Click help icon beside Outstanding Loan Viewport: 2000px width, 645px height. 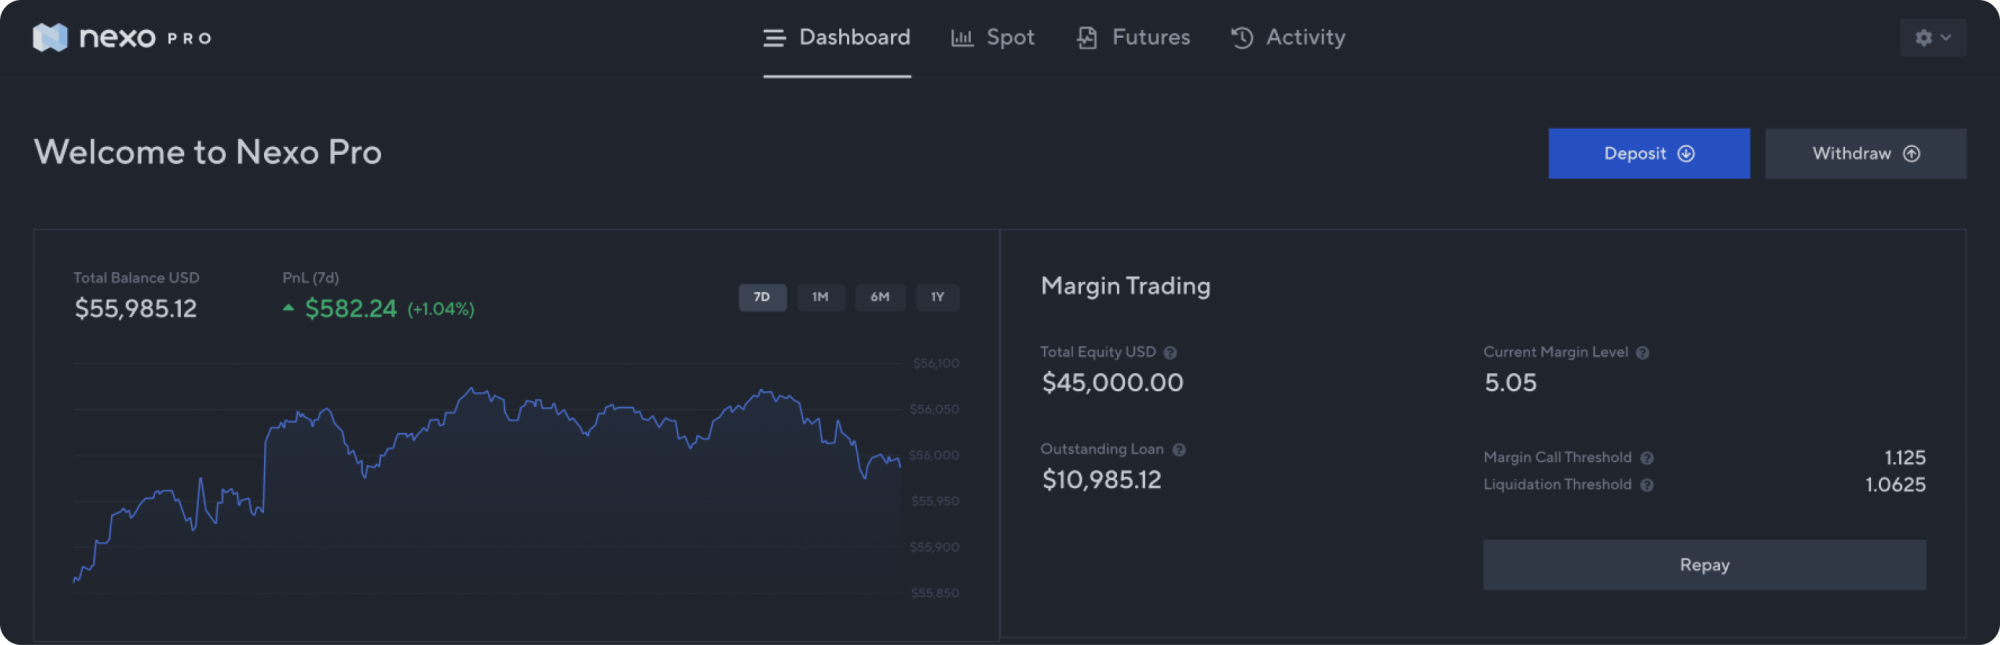pyautogui.click(x=1179, y=450)
